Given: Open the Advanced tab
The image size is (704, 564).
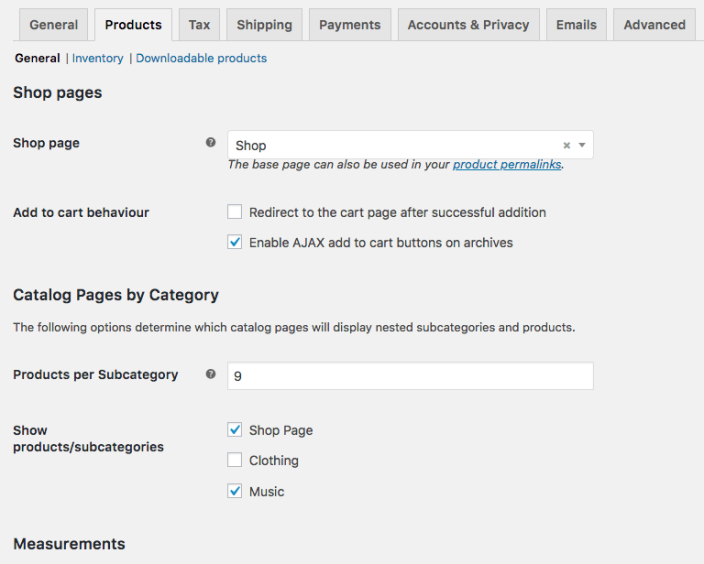Looking at the screenshot, I should click(x=654, y=25).
